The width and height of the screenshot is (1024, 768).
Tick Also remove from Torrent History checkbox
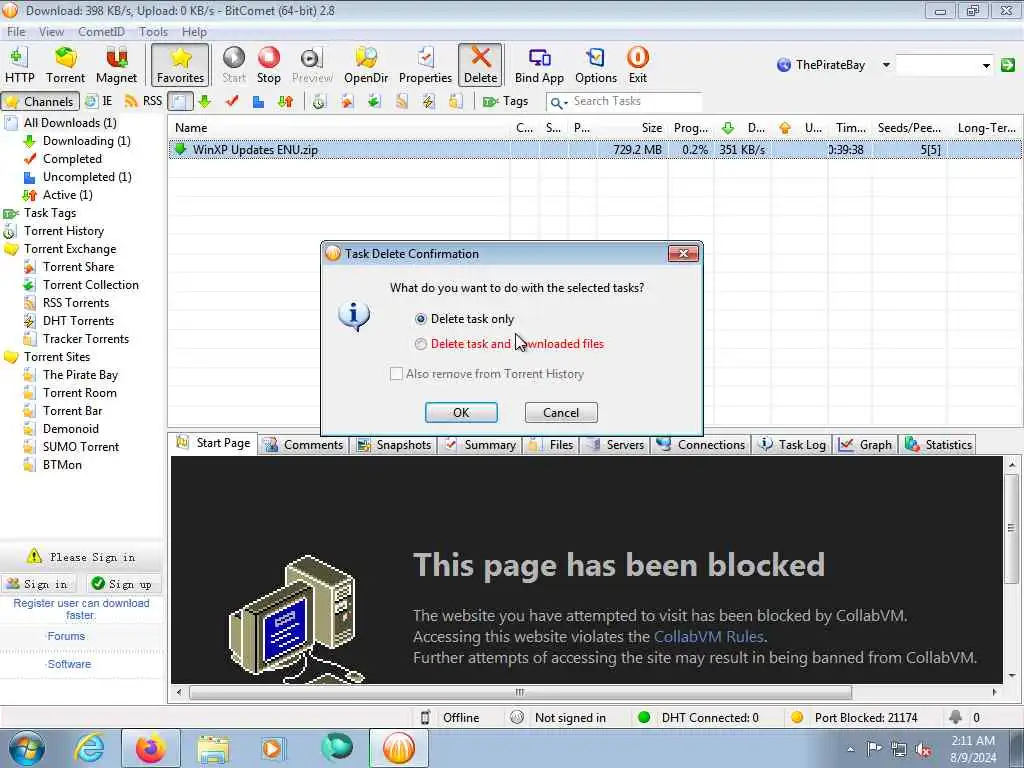point(396,374)
